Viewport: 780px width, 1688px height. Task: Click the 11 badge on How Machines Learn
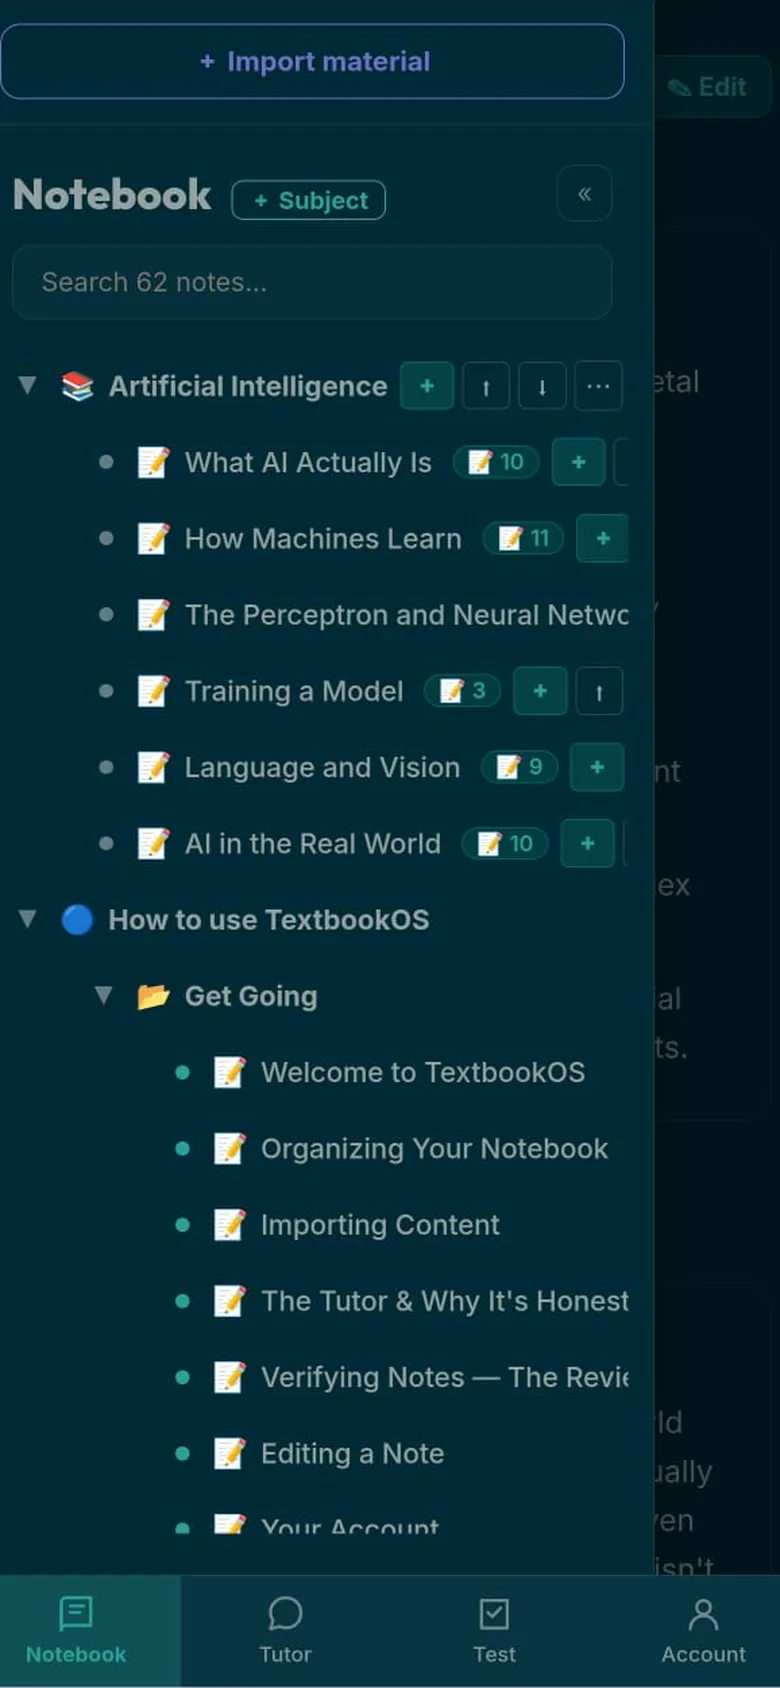point(524,538)
